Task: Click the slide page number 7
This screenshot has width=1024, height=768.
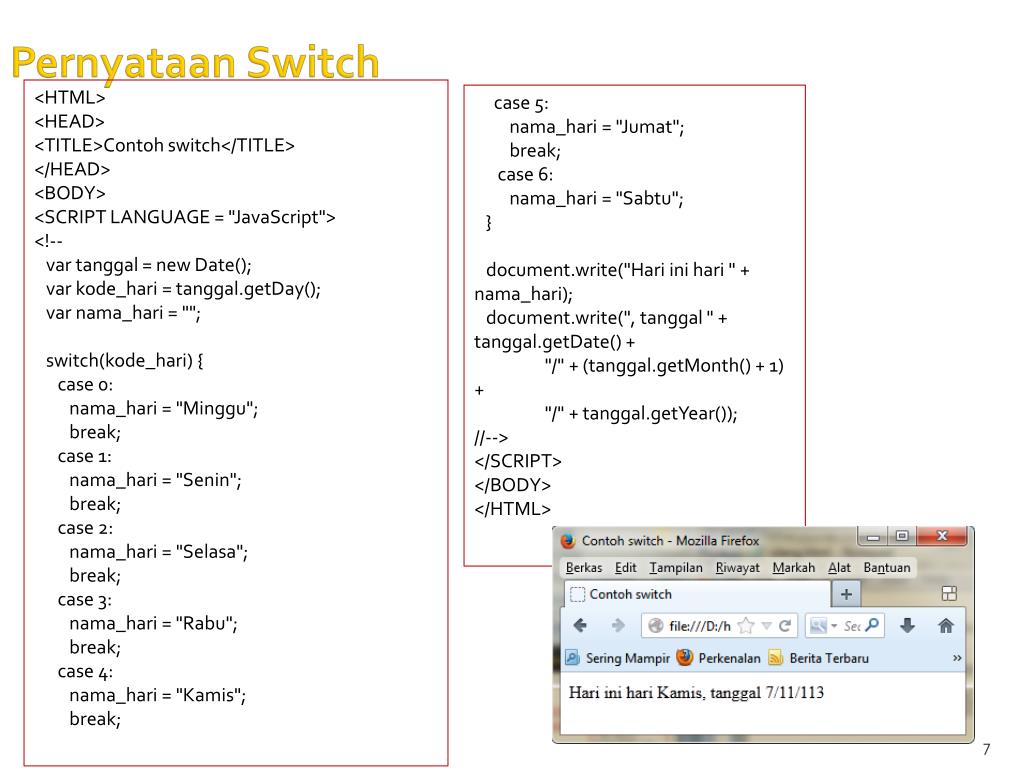Action: tap(986, 750)
